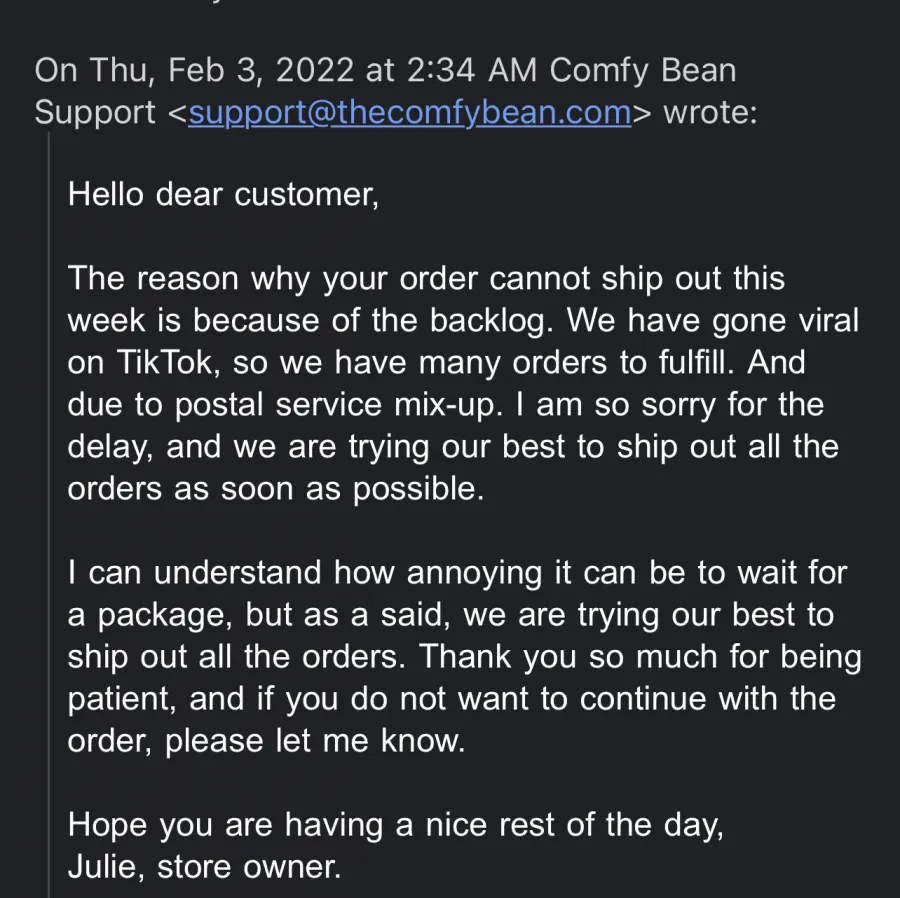Click the line starting 'The reason why your order'
The image size is (900, 898).
426,279
